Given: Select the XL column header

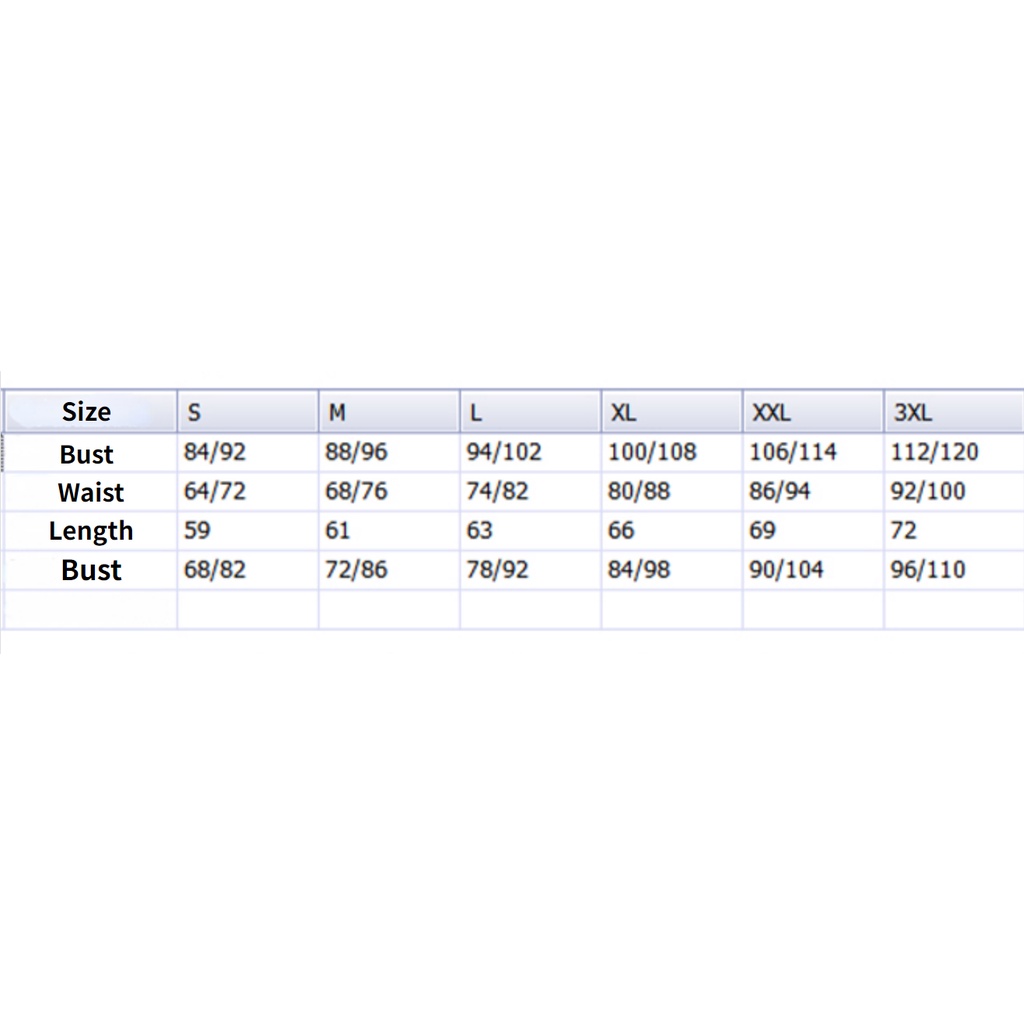Looking at the screenshot, I should 672,411.
